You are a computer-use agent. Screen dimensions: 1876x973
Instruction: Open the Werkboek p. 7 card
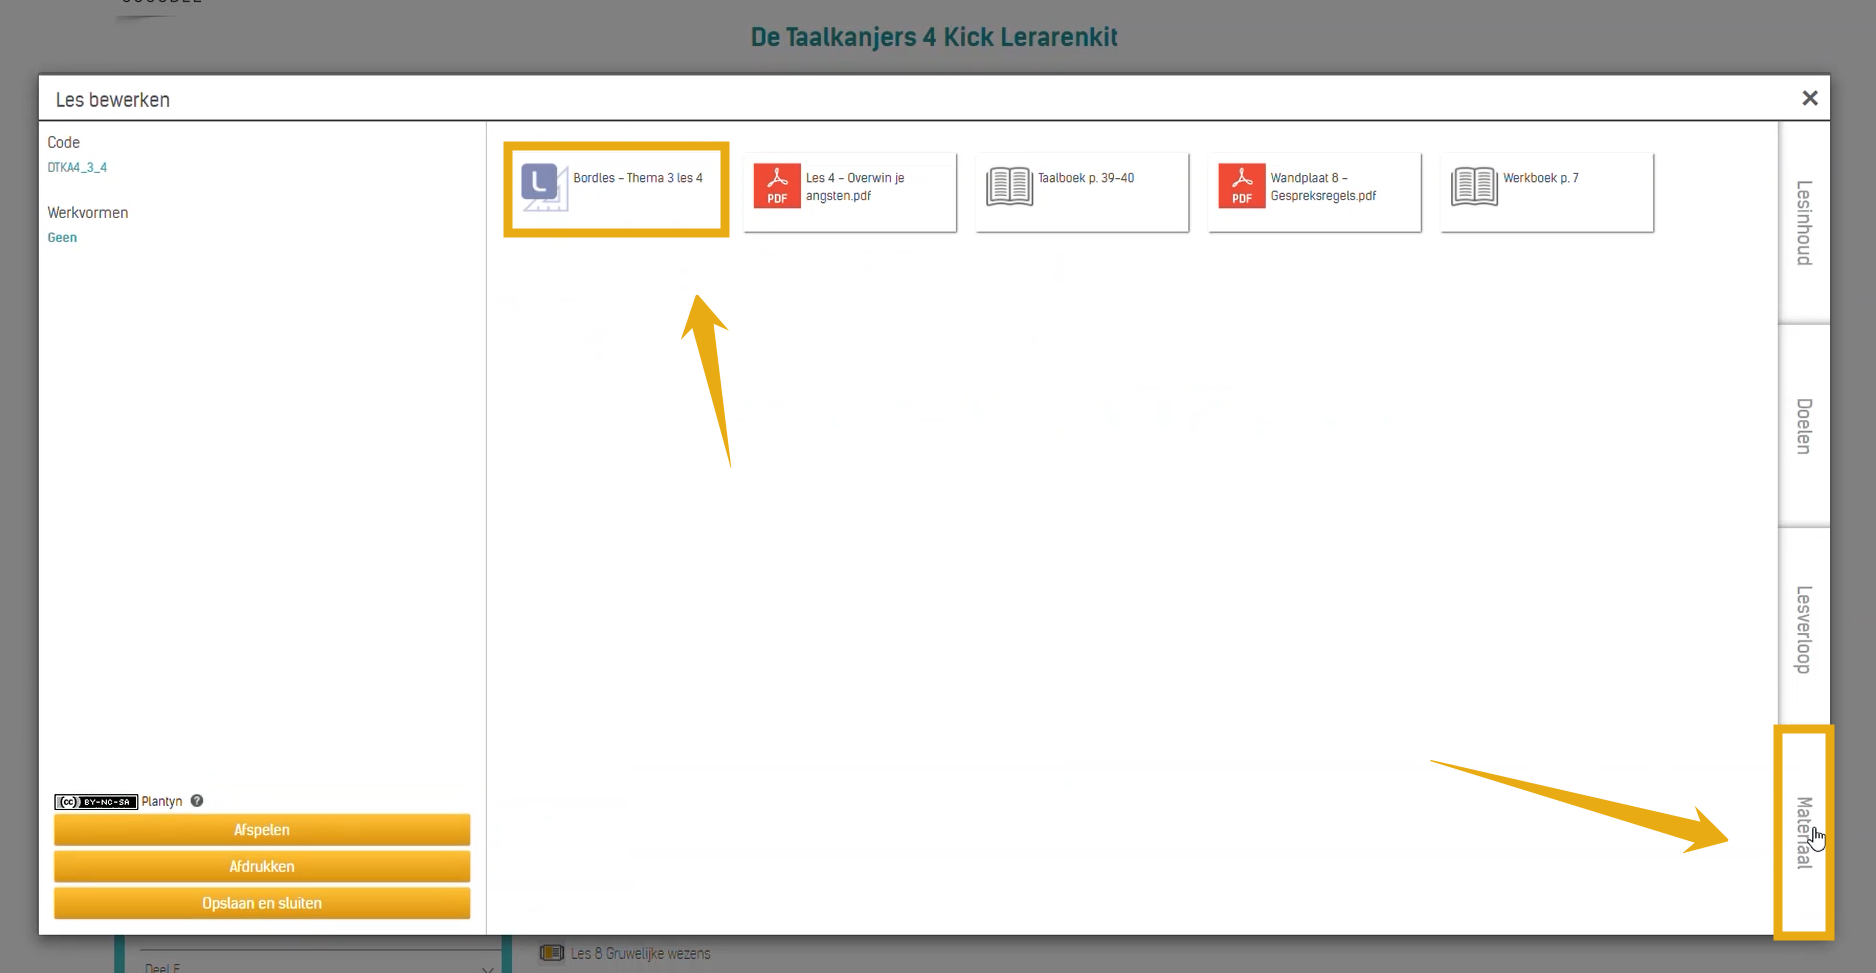(x=1547, y=192)
